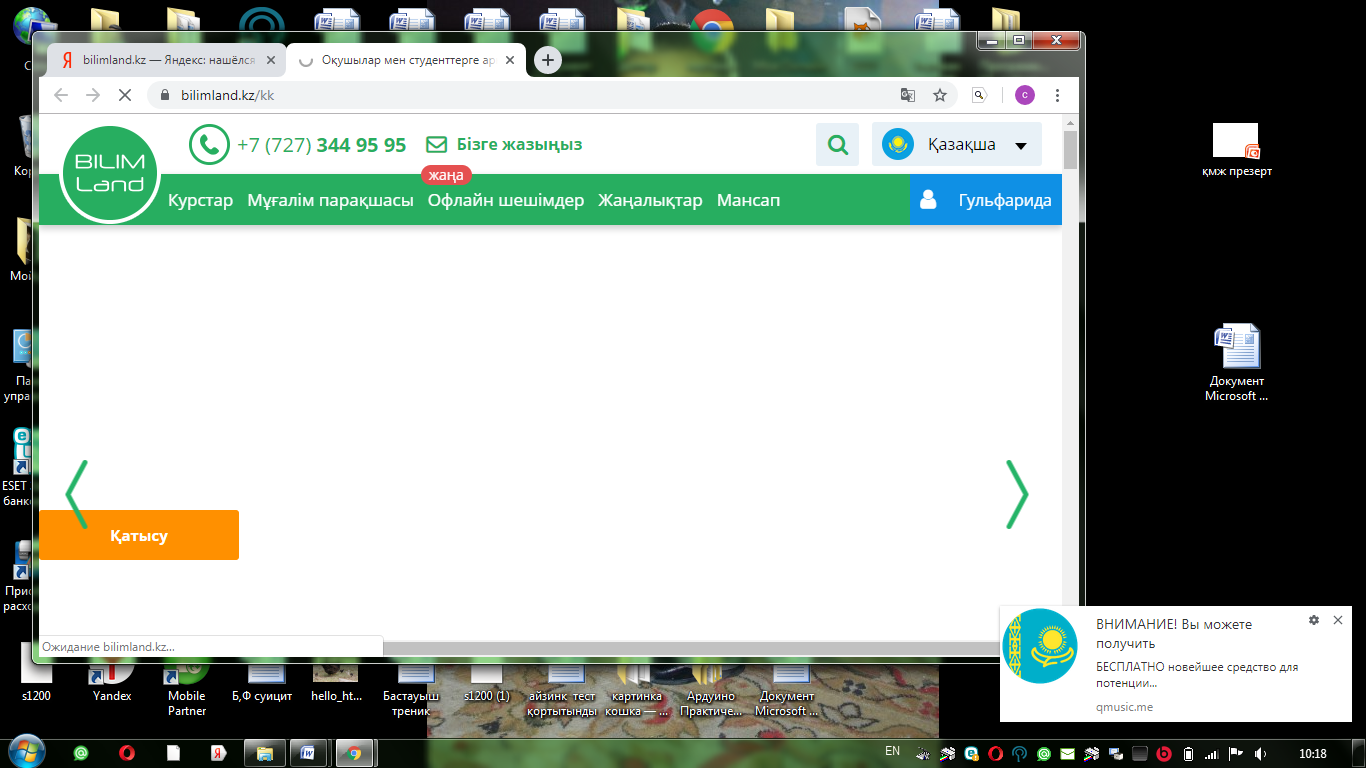
Task: Click the ВНИМАНИЕ notification text
Action: point(1174,634)
